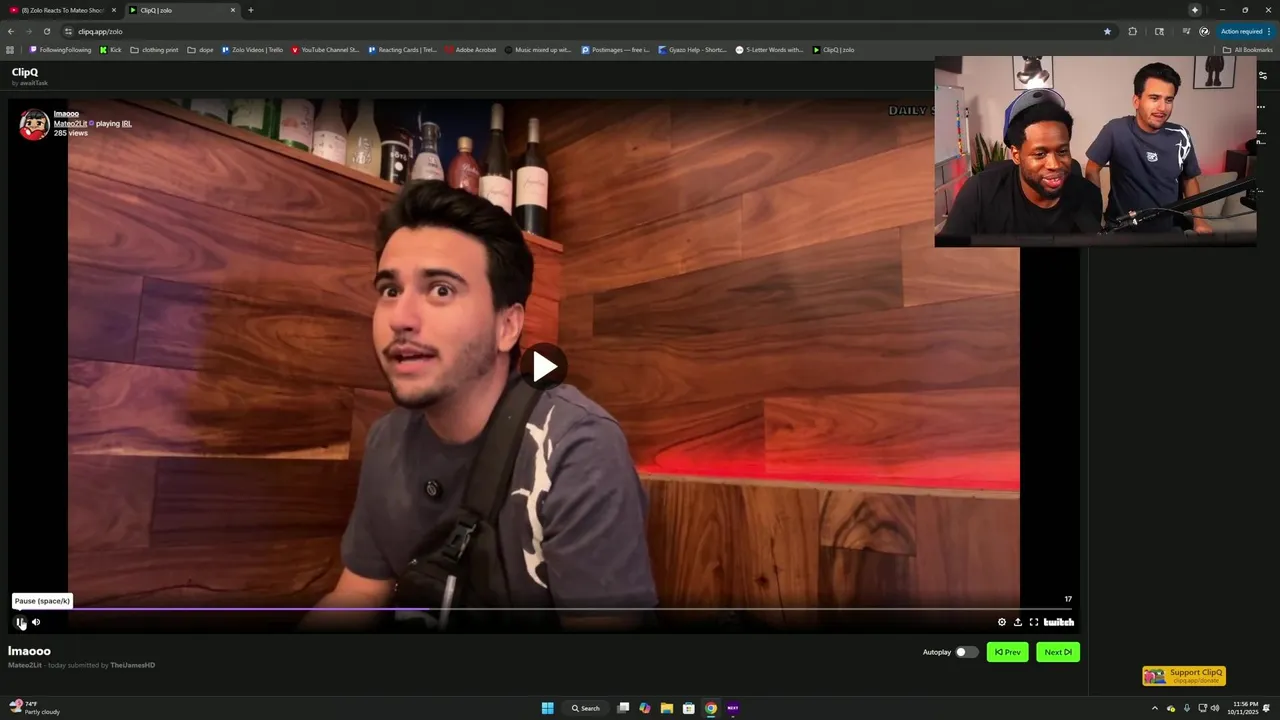This screenshot has width=1280, height=720.
Task: Open the ClipQ logo title in the header
Action: [x=25, y=72]
